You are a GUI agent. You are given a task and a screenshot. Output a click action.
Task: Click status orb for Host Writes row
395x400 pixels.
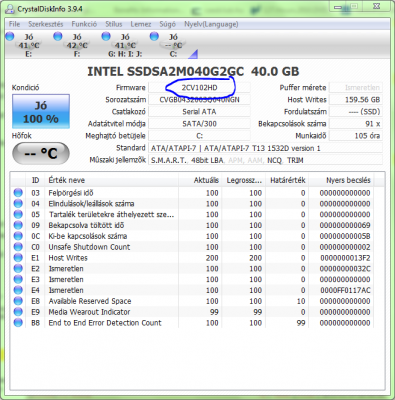pos(18,258)
